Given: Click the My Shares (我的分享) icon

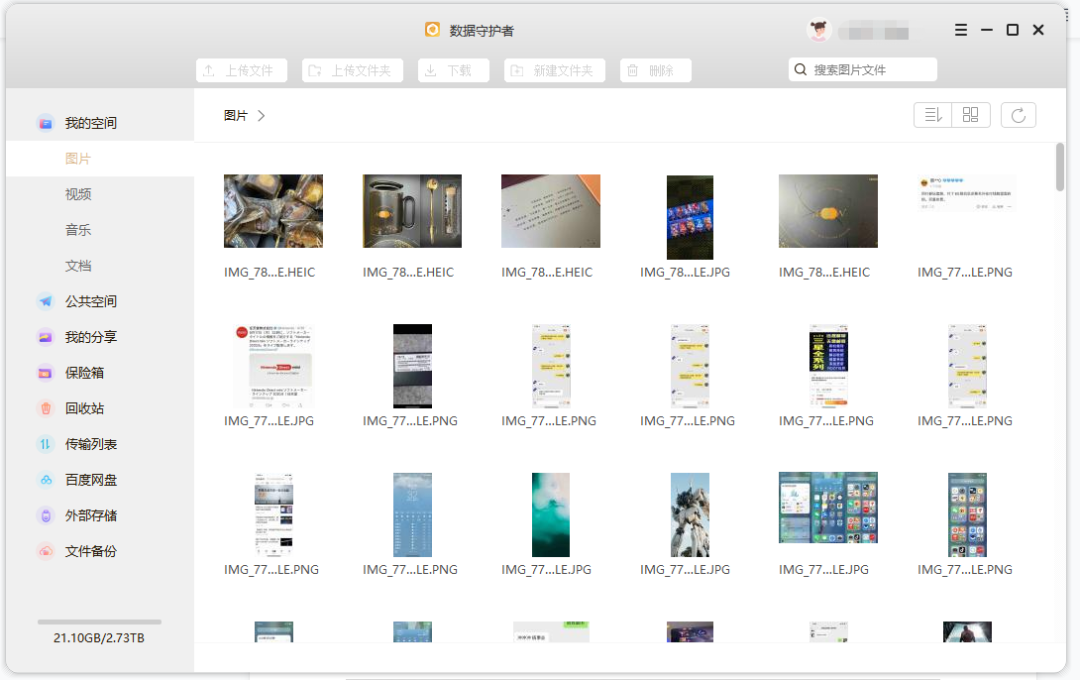Looking at the screenshot, I should (45, 338).
